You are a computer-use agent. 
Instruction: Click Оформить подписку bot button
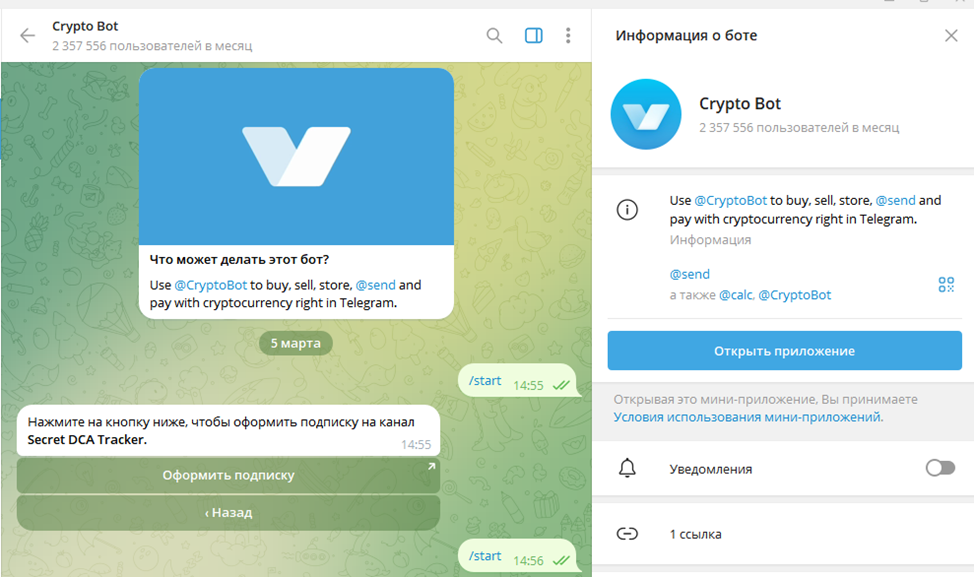(x=229, y=475)
